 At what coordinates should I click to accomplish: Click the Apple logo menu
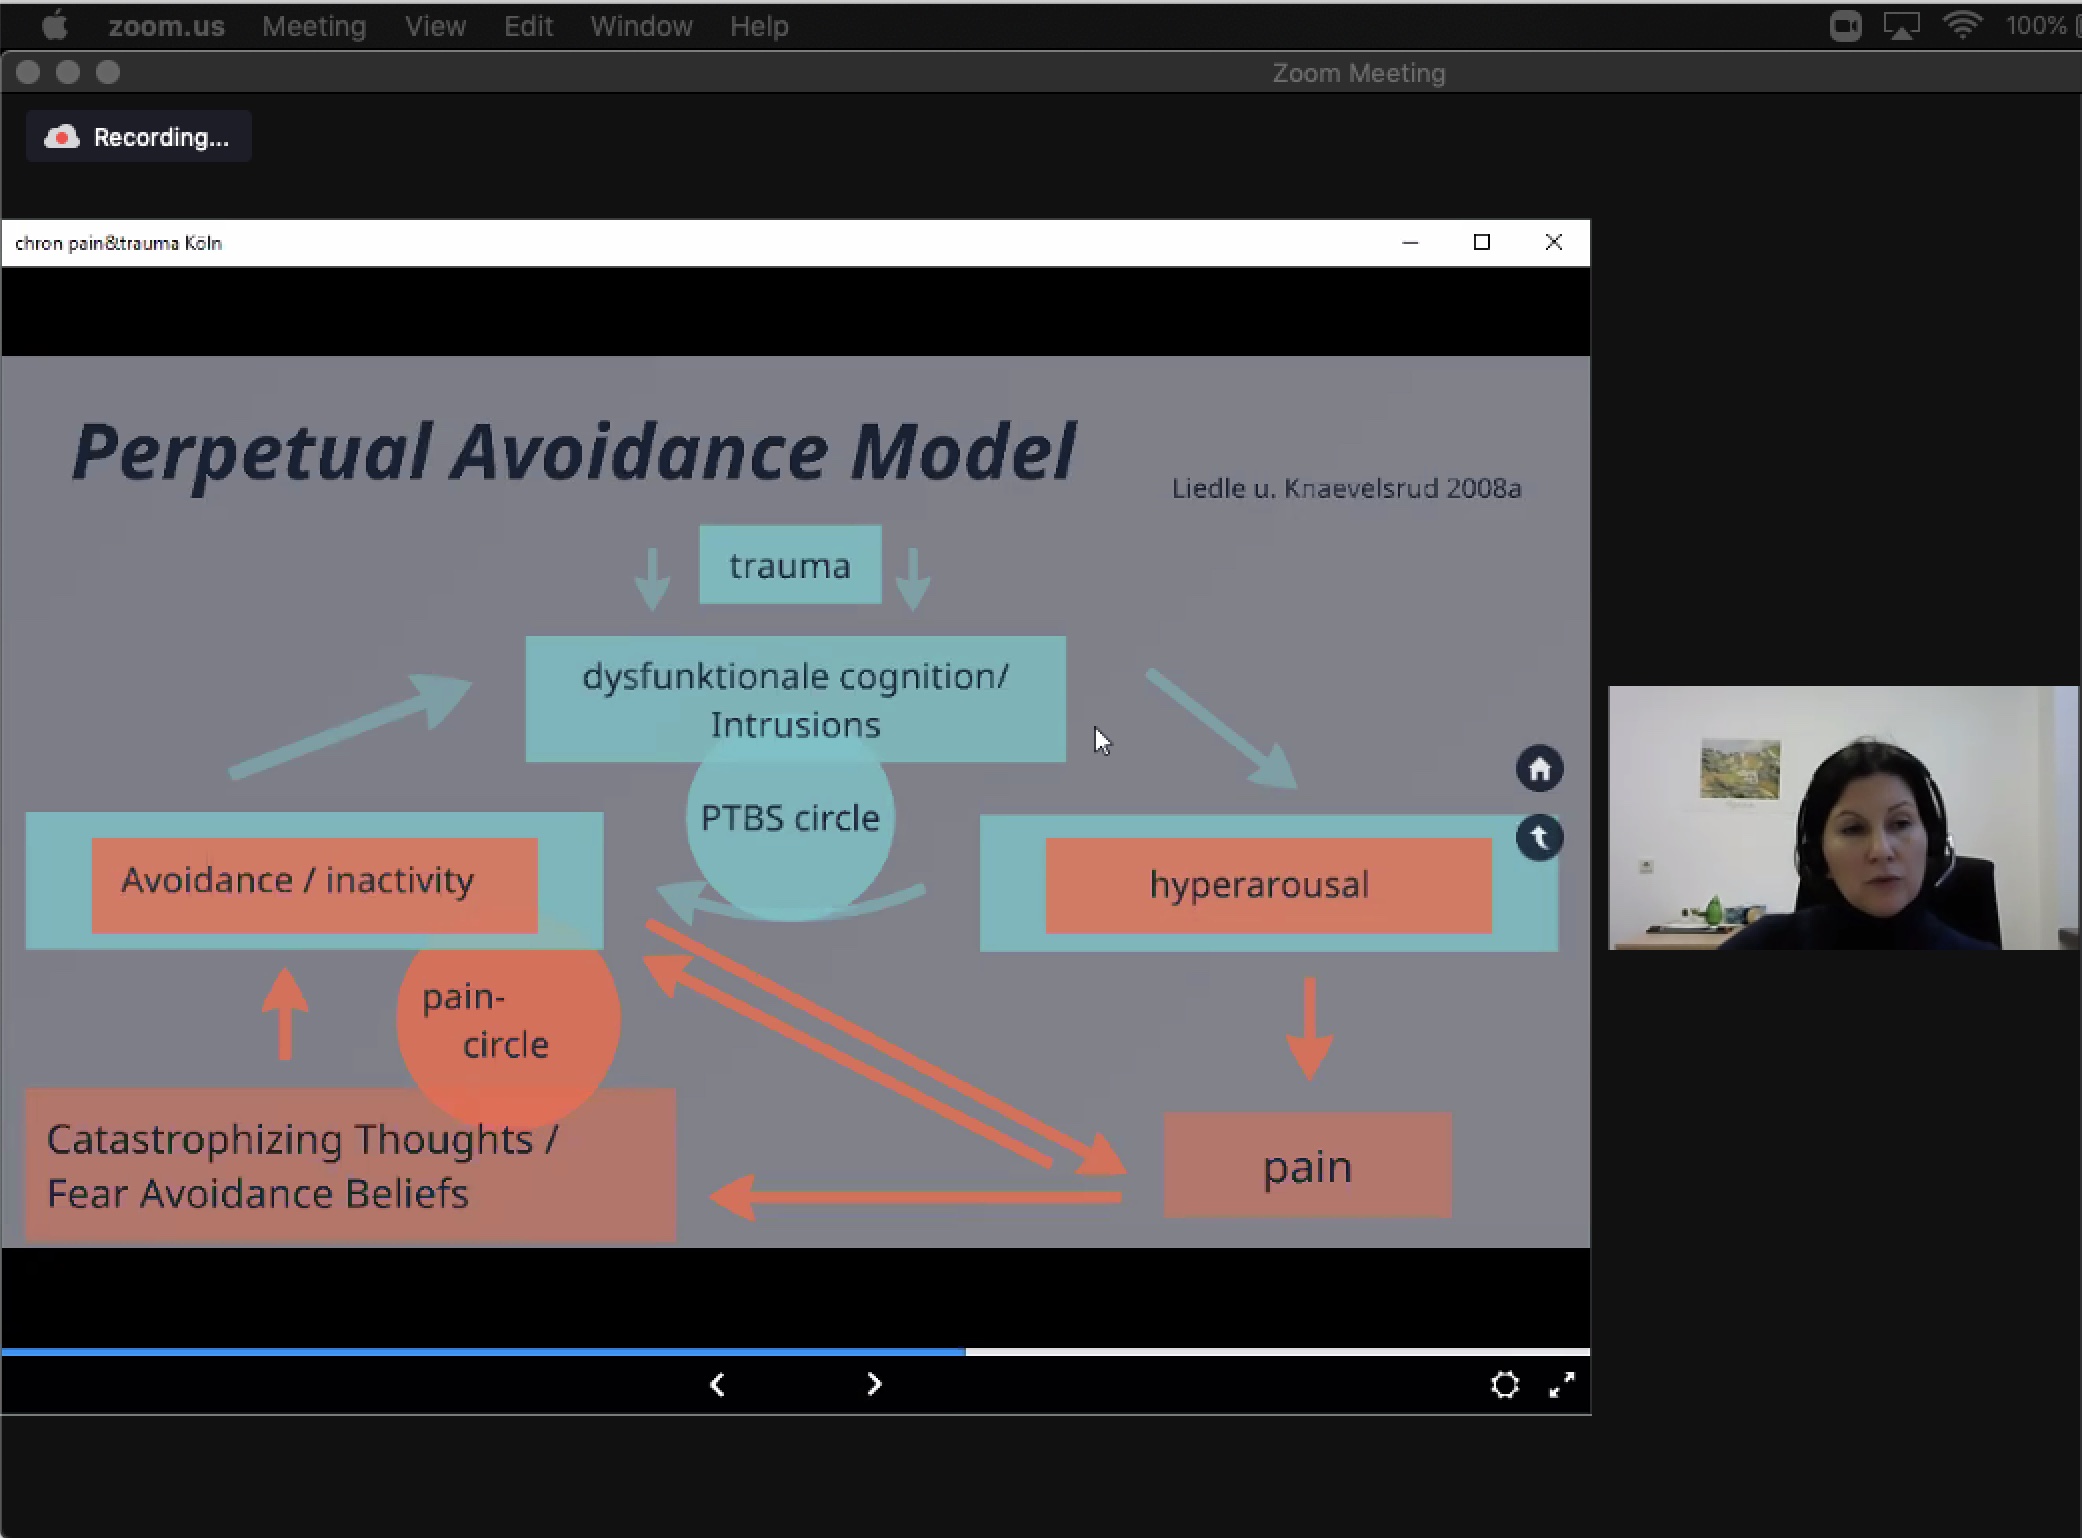55,26
